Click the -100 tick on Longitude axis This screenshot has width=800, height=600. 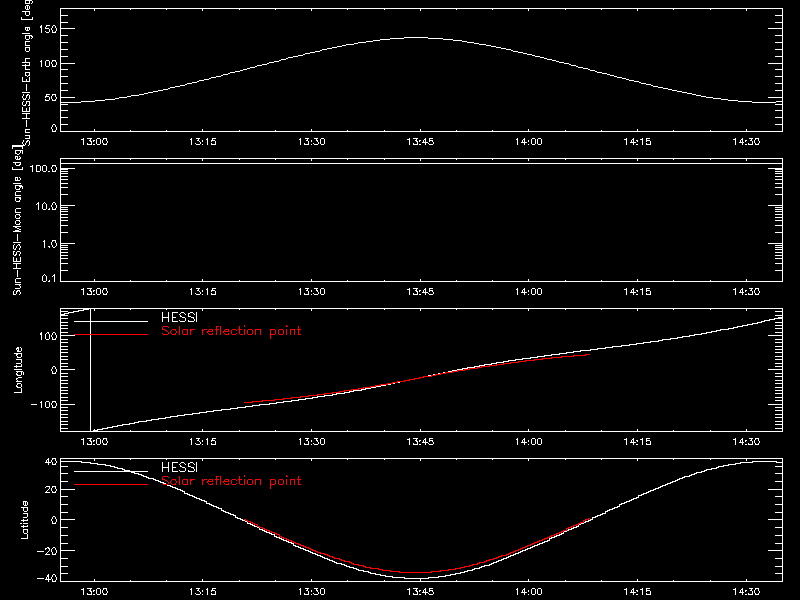click(44, 404)
